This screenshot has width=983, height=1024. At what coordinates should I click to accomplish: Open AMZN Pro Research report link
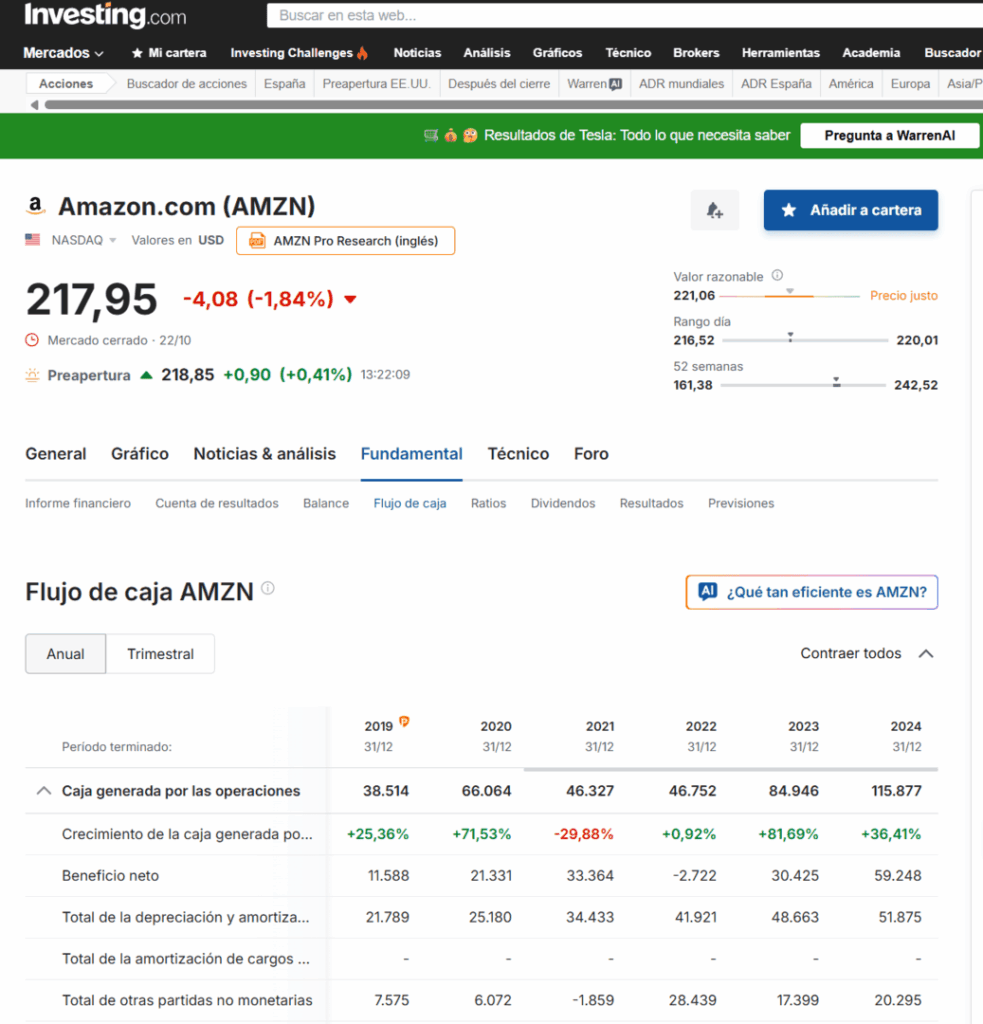345,241
